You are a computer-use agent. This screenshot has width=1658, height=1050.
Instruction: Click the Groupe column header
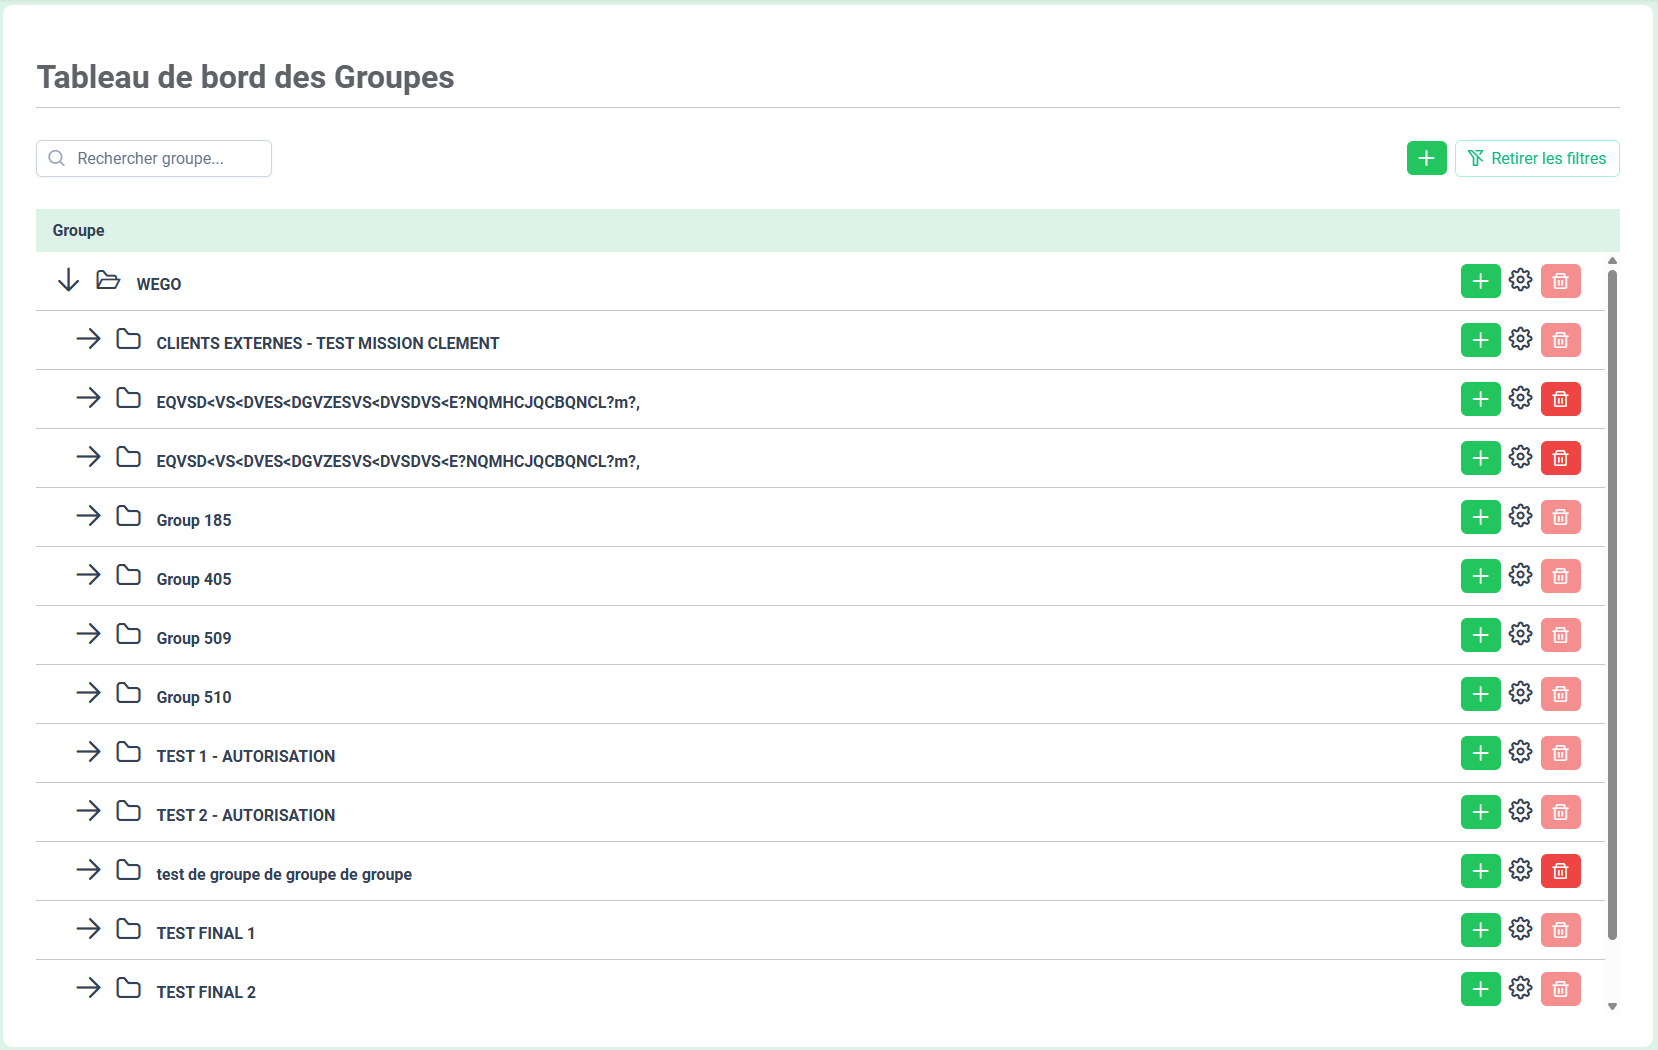coord(79,230)
